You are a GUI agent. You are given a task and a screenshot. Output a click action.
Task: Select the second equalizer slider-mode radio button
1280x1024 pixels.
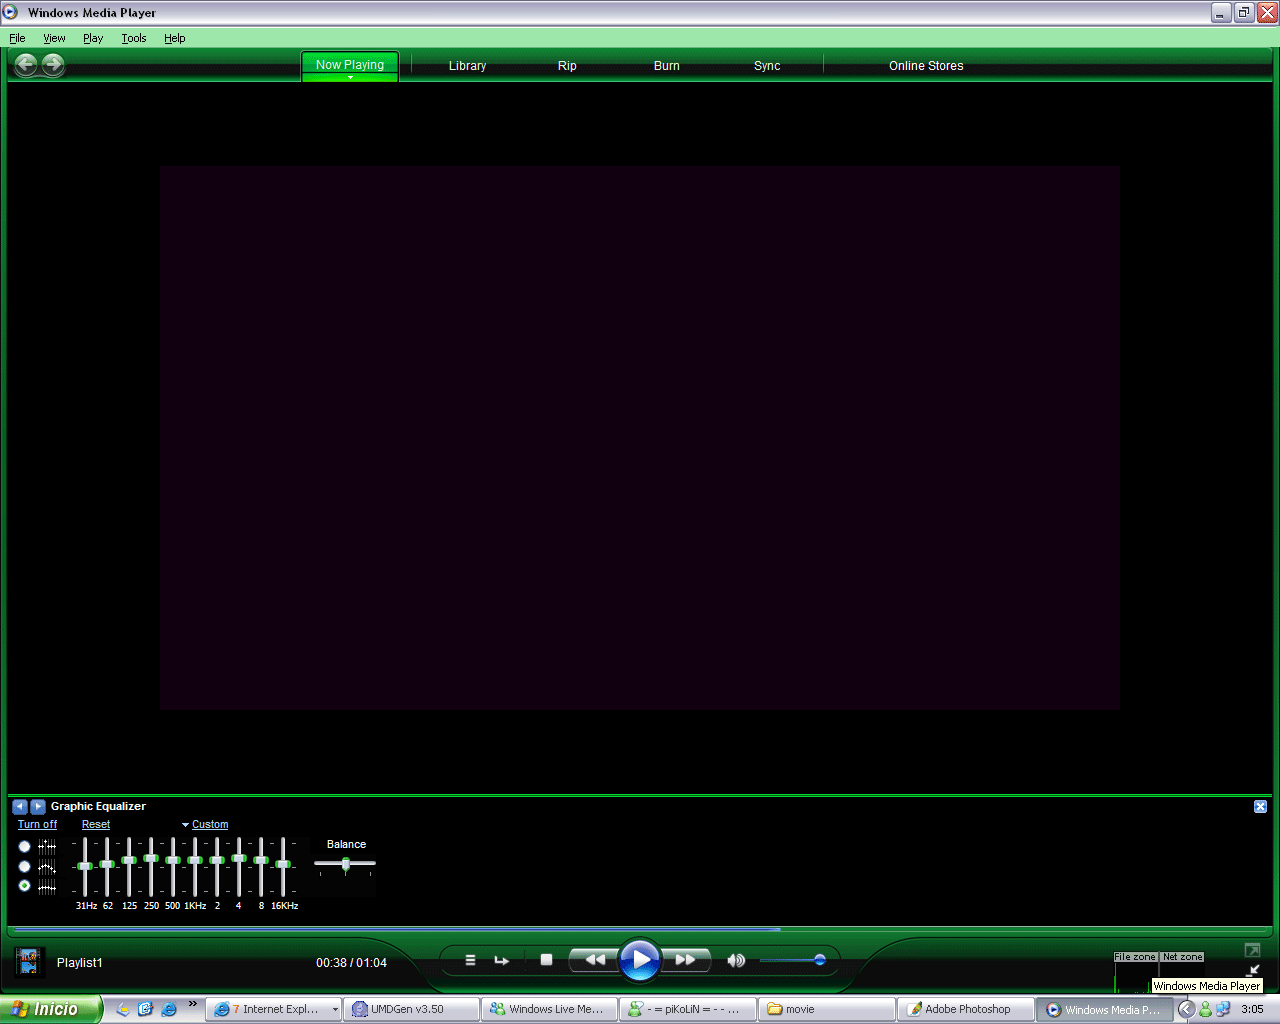pyautogui.click(x=25, y=866)
